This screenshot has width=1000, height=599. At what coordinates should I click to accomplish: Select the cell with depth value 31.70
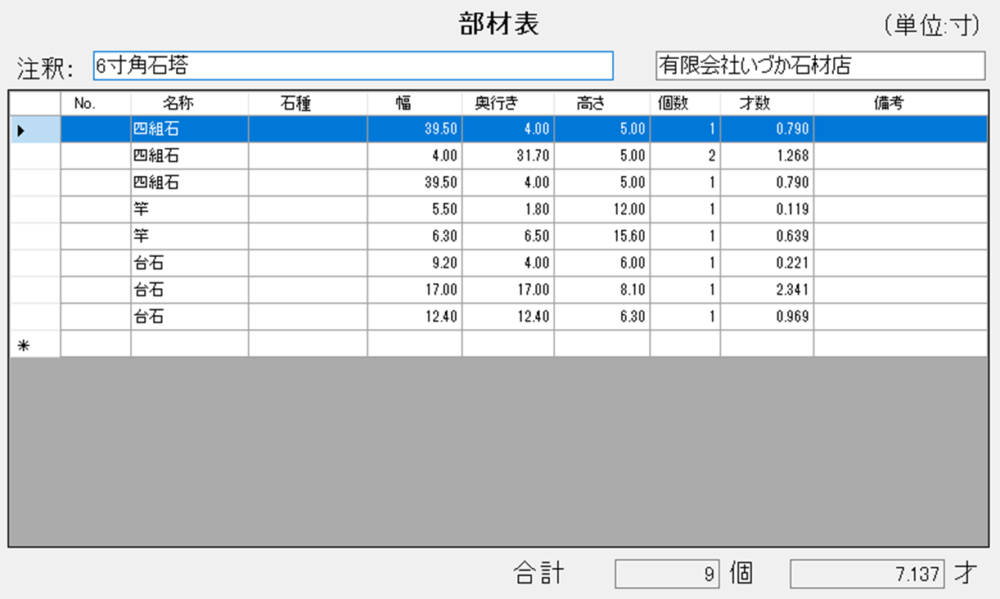pyautogui.click(x=507, y=156)
